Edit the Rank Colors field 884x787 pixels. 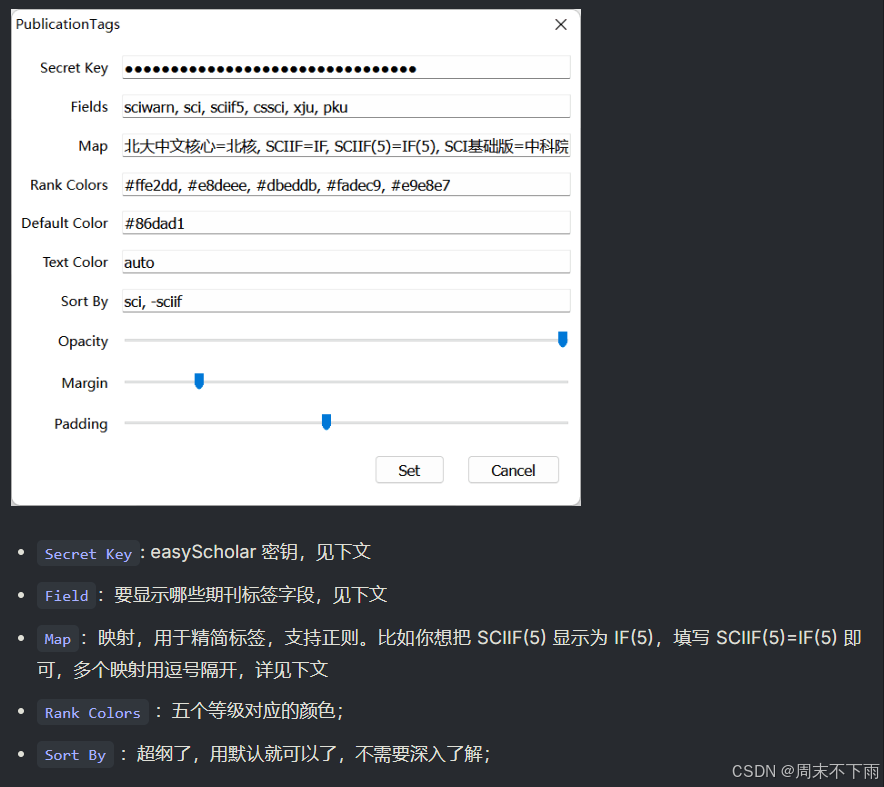(346, 185)
